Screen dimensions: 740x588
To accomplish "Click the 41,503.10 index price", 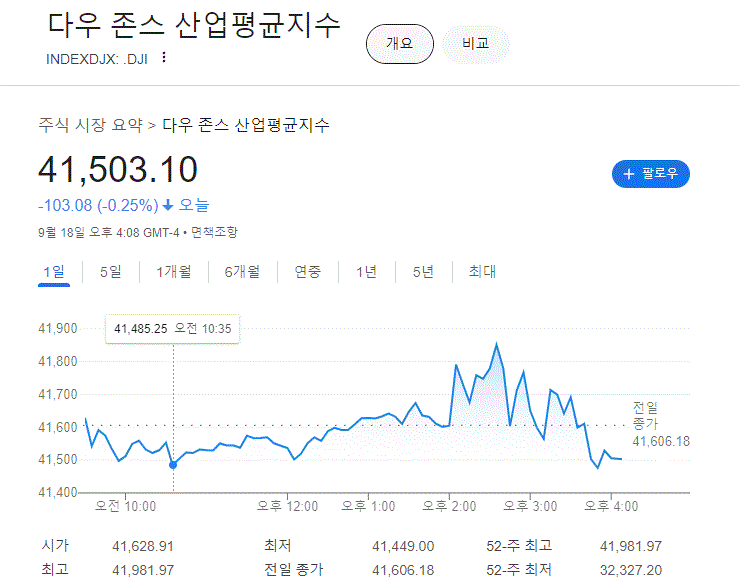I will (x=118, y=170).
